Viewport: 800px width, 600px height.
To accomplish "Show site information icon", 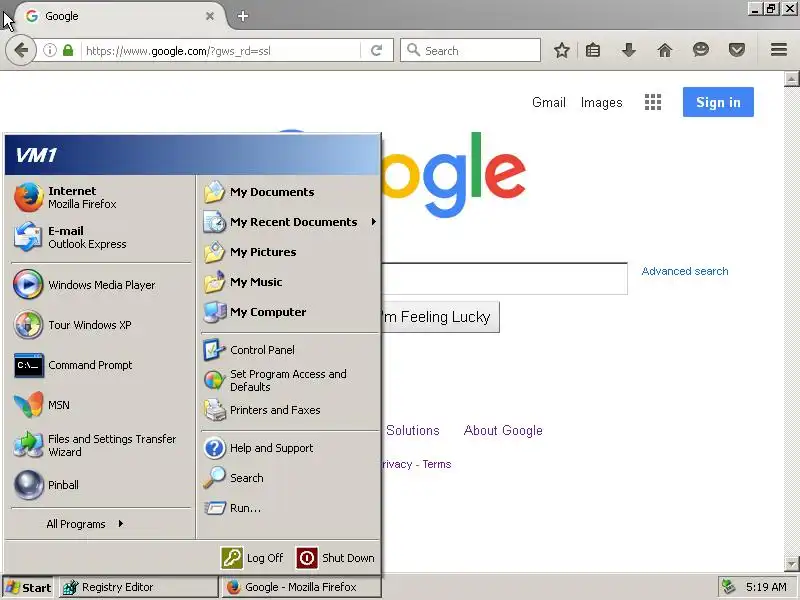I will pyautogui.click(x=49, y=51).
